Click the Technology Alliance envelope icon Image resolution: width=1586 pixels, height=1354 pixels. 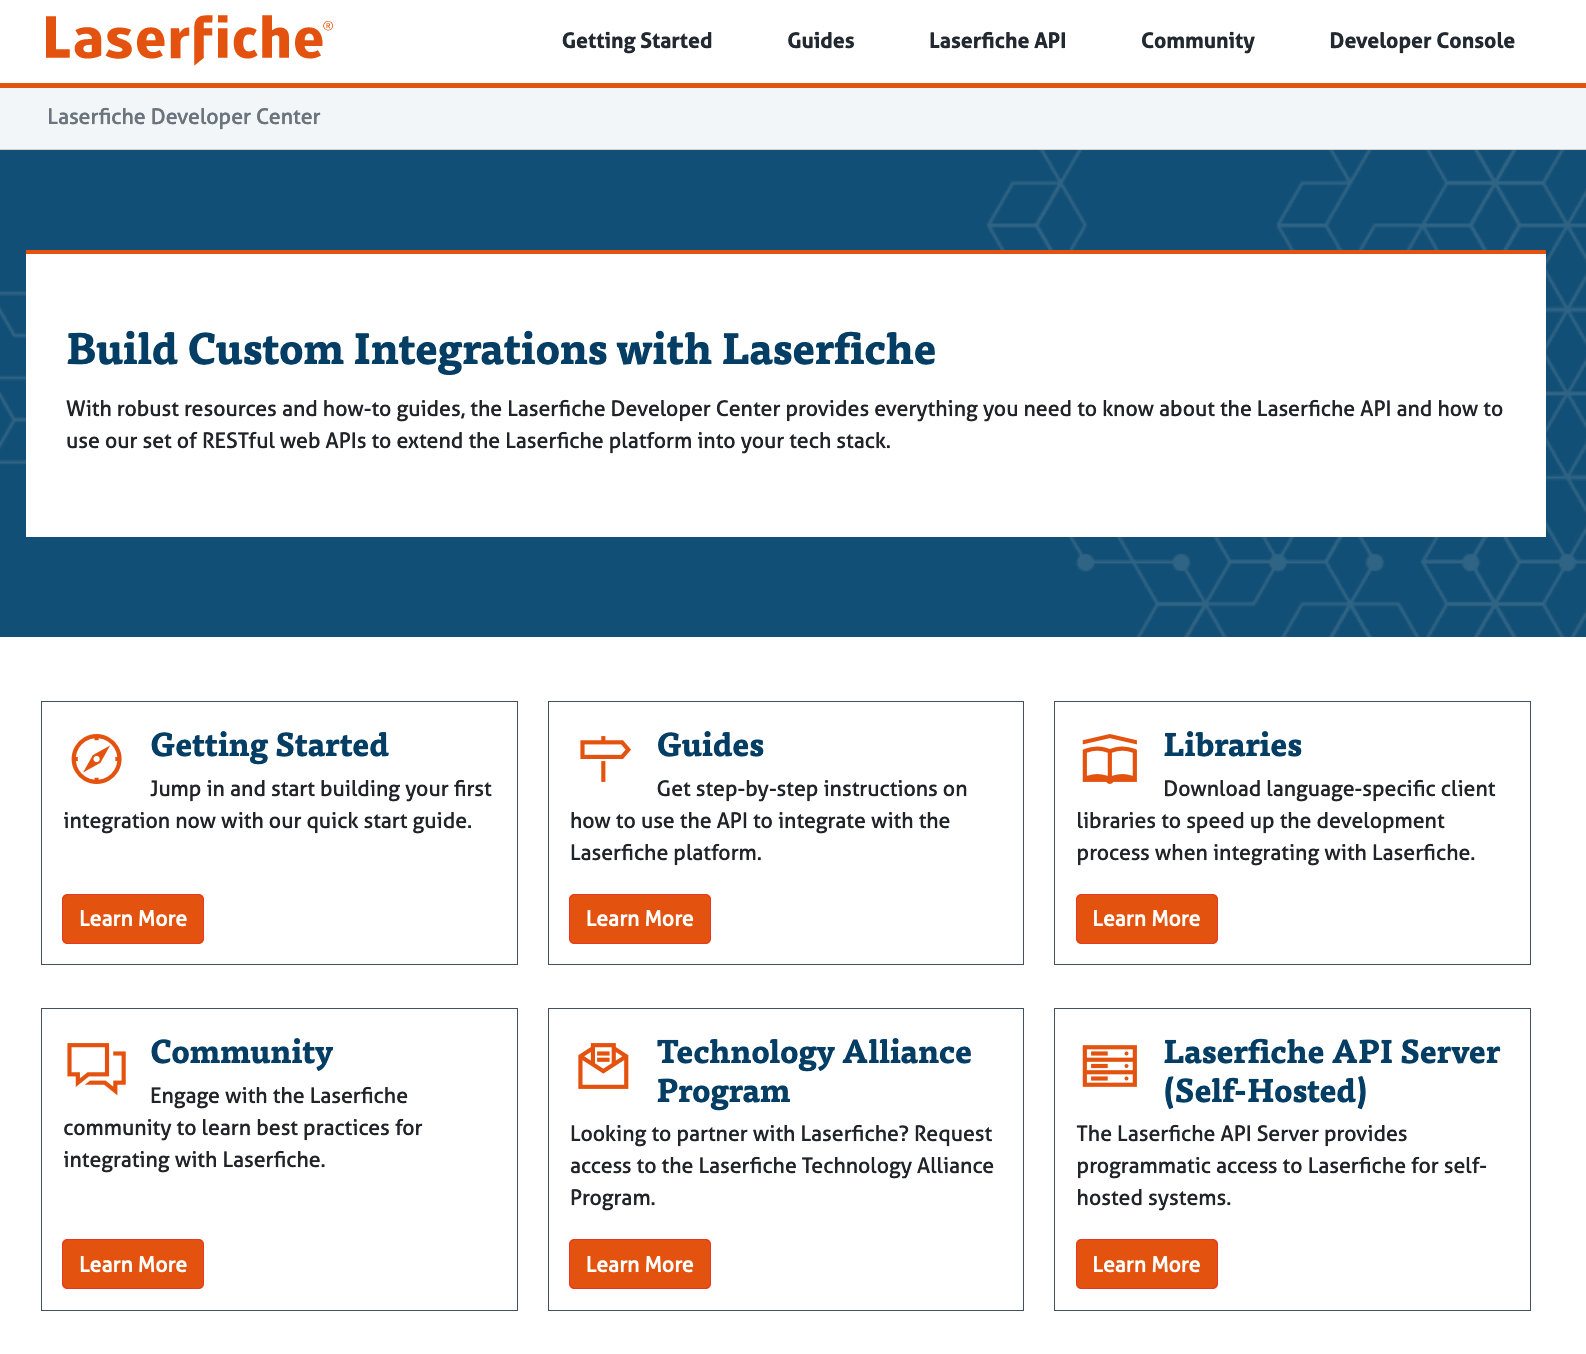(603, 1066)
